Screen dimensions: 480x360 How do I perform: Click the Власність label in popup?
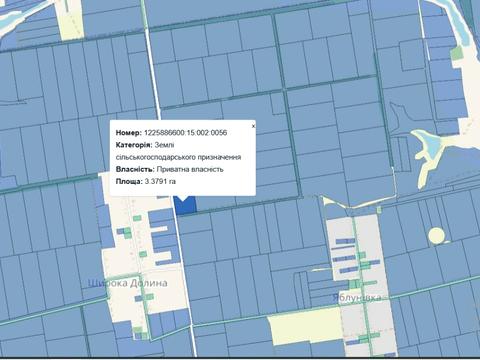click(x=135, y=169)
